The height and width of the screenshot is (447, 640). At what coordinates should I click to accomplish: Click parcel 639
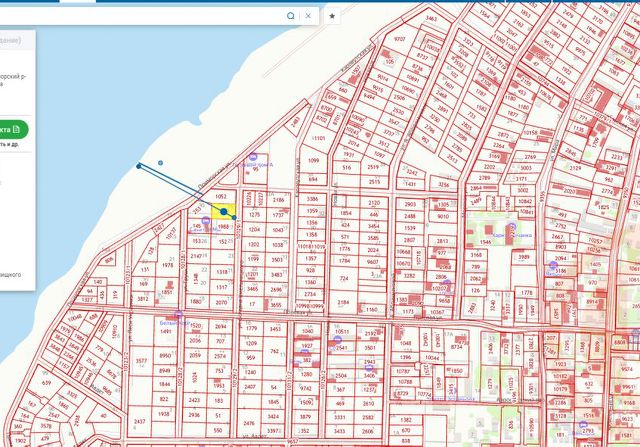(x=46, y=383)
